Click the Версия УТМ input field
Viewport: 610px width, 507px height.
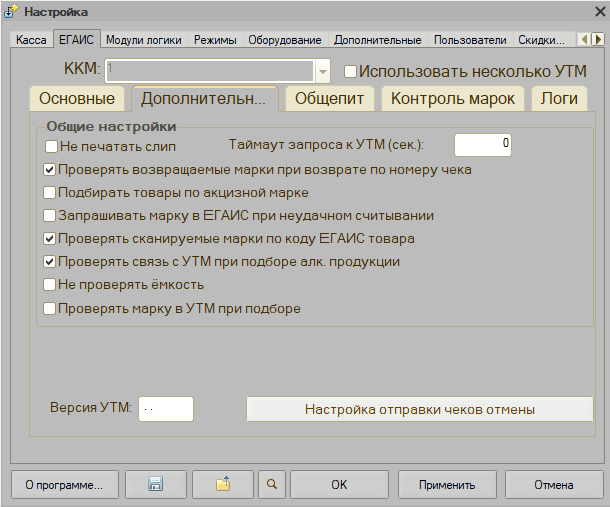(x=165, y=409)
